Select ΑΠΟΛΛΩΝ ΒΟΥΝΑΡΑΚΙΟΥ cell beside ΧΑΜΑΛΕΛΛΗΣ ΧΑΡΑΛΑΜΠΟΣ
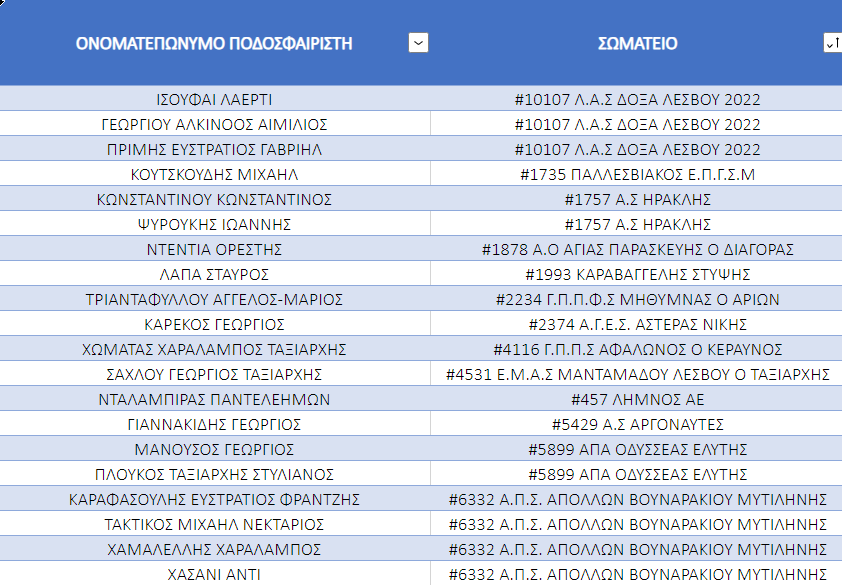The width and height of the screenshot is (842, 585). pos(636,548)
